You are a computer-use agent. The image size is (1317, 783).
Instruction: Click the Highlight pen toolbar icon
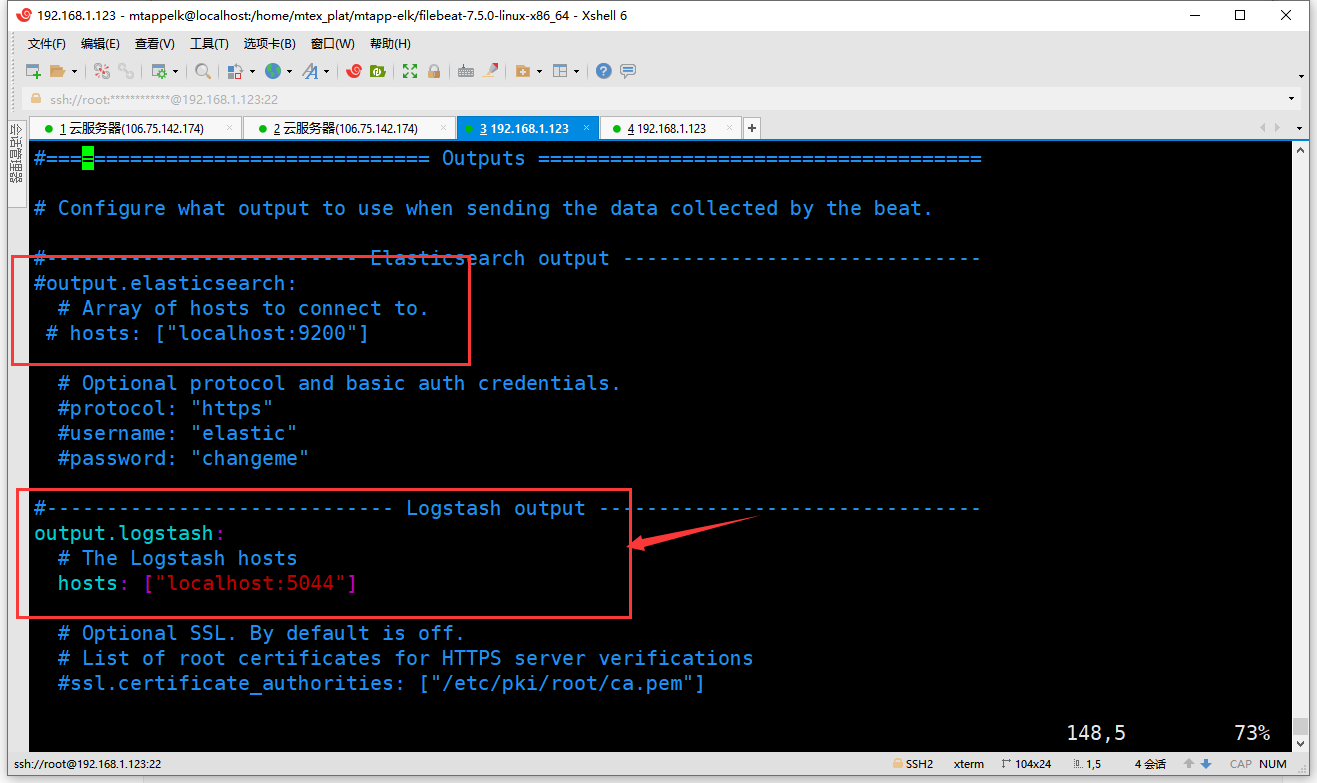(490, 71)
